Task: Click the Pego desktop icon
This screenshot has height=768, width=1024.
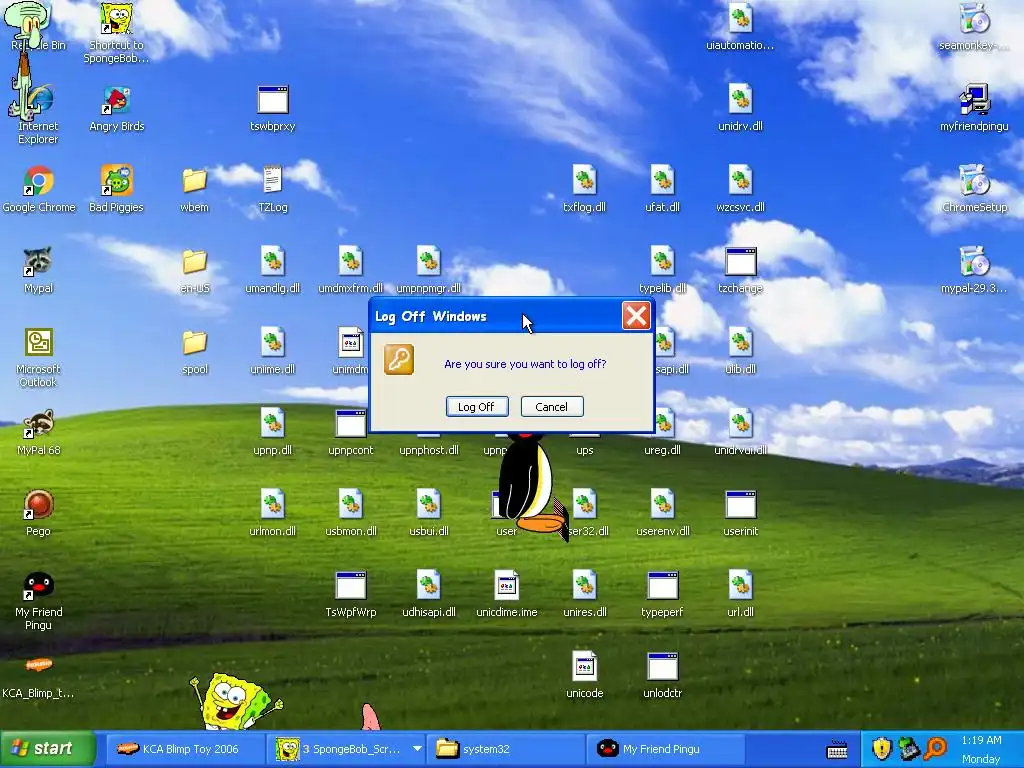Action: [38, 513]
